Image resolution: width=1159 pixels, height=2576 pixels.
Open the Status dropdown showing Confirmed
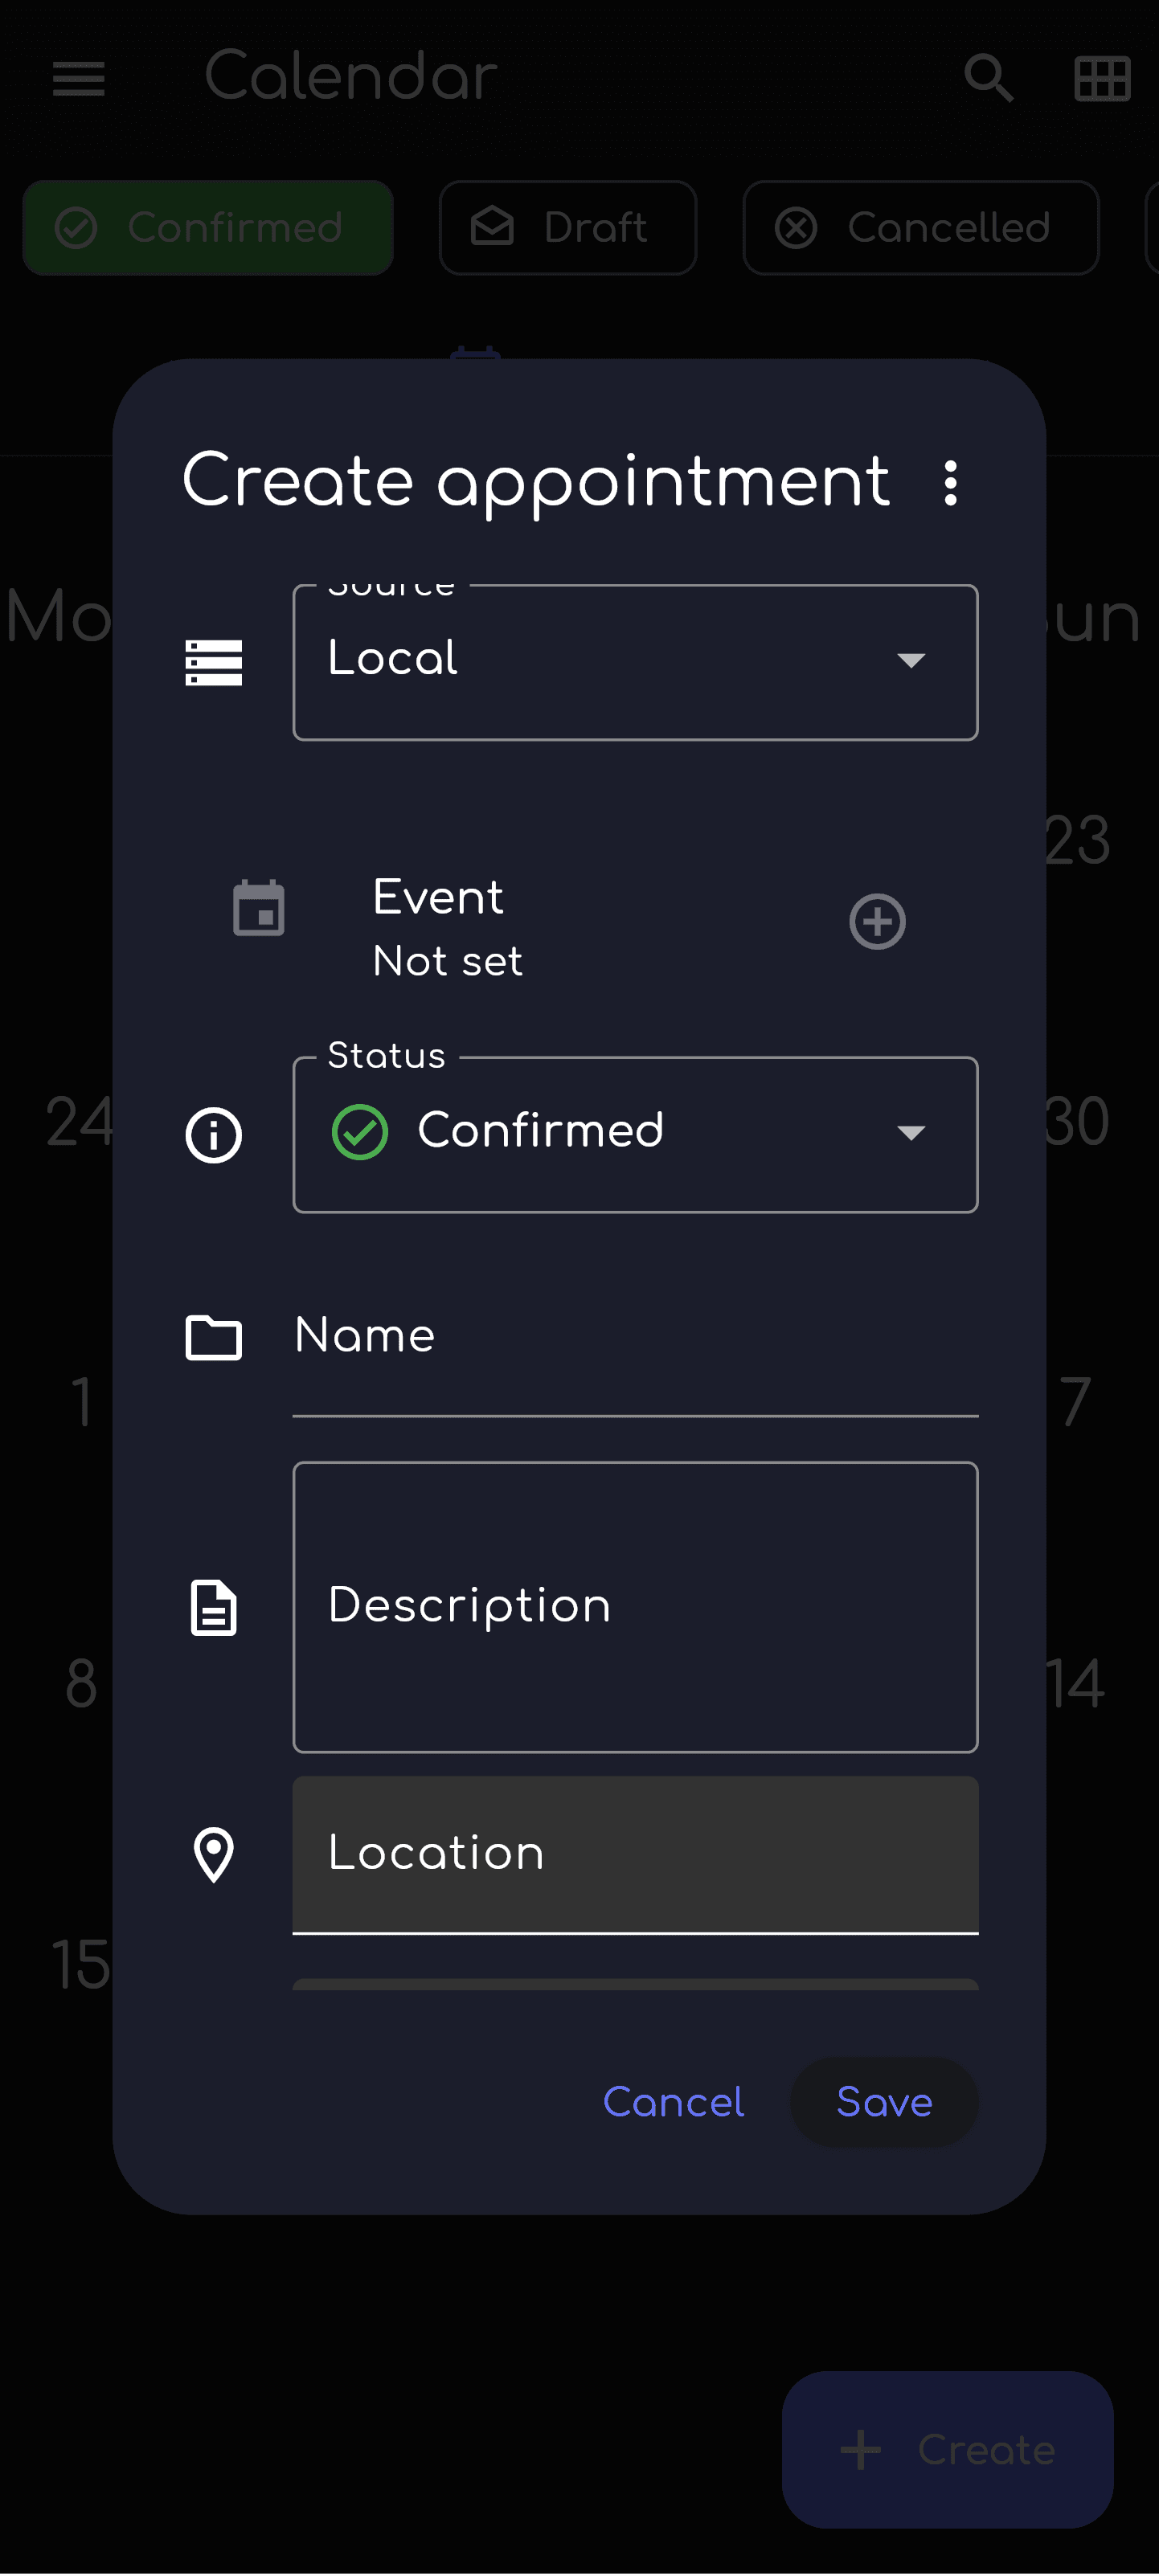635,1135
